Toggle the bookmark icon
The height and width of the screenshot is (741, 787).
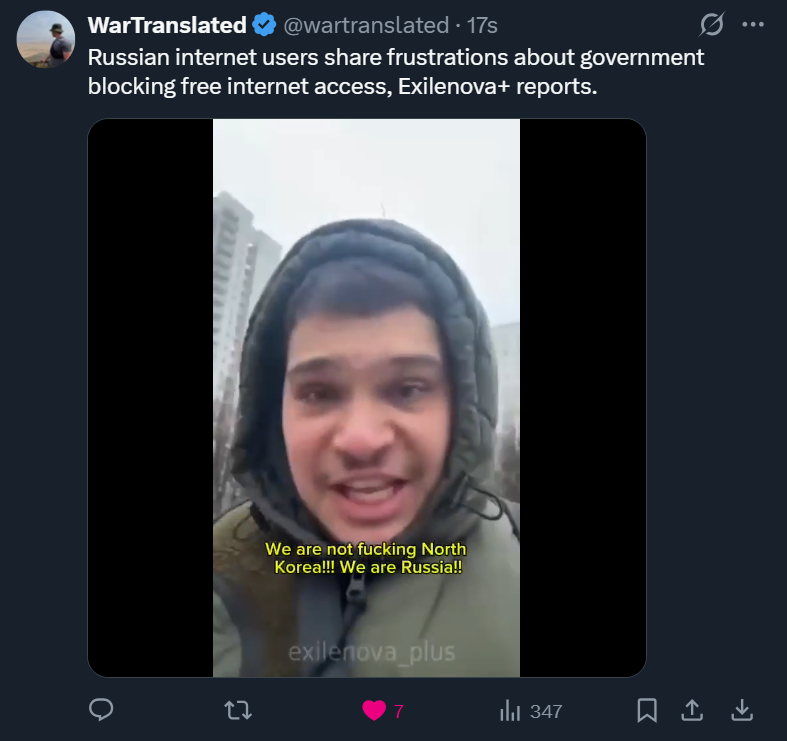pyautogui.click(x=647, y=710)
